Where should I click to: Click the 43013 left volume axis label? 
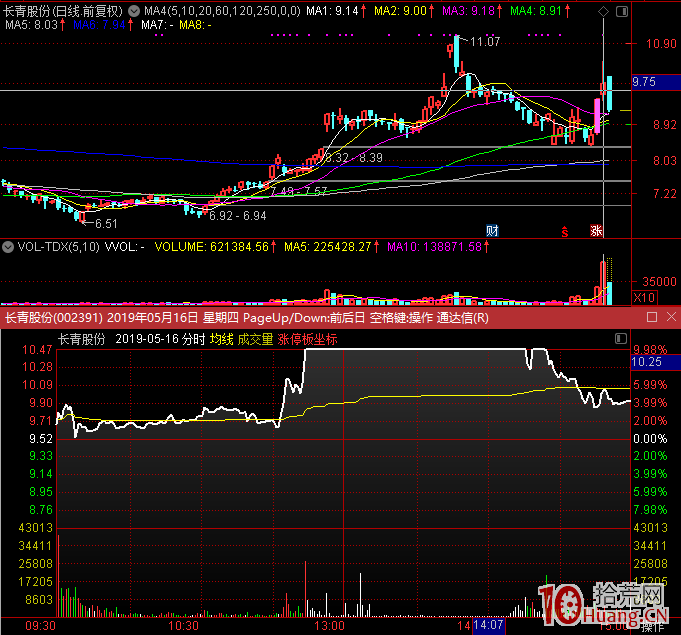[x=36, y=528]
